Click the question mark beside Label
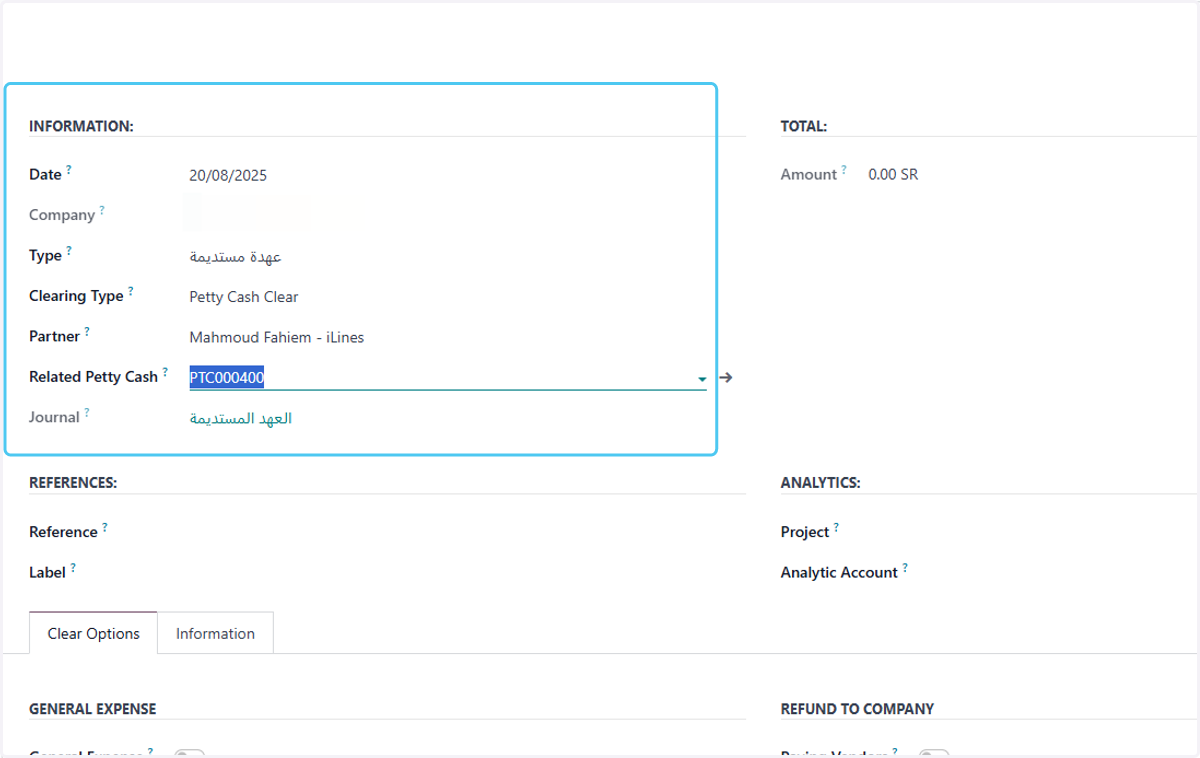 [73, 568]
